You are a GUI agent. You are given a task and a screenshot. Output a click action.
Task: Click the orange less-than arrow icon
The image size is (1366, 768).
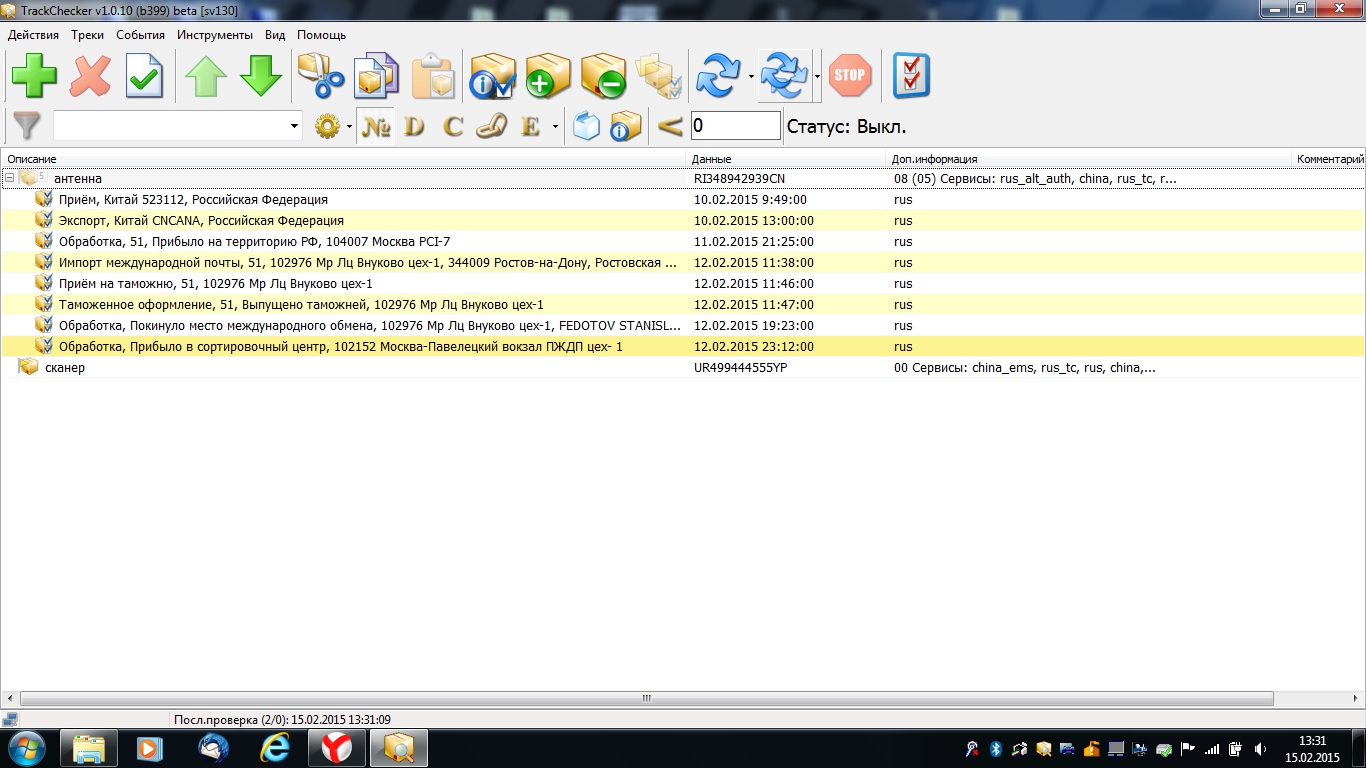pyautogui.click(x=670, y=126)
